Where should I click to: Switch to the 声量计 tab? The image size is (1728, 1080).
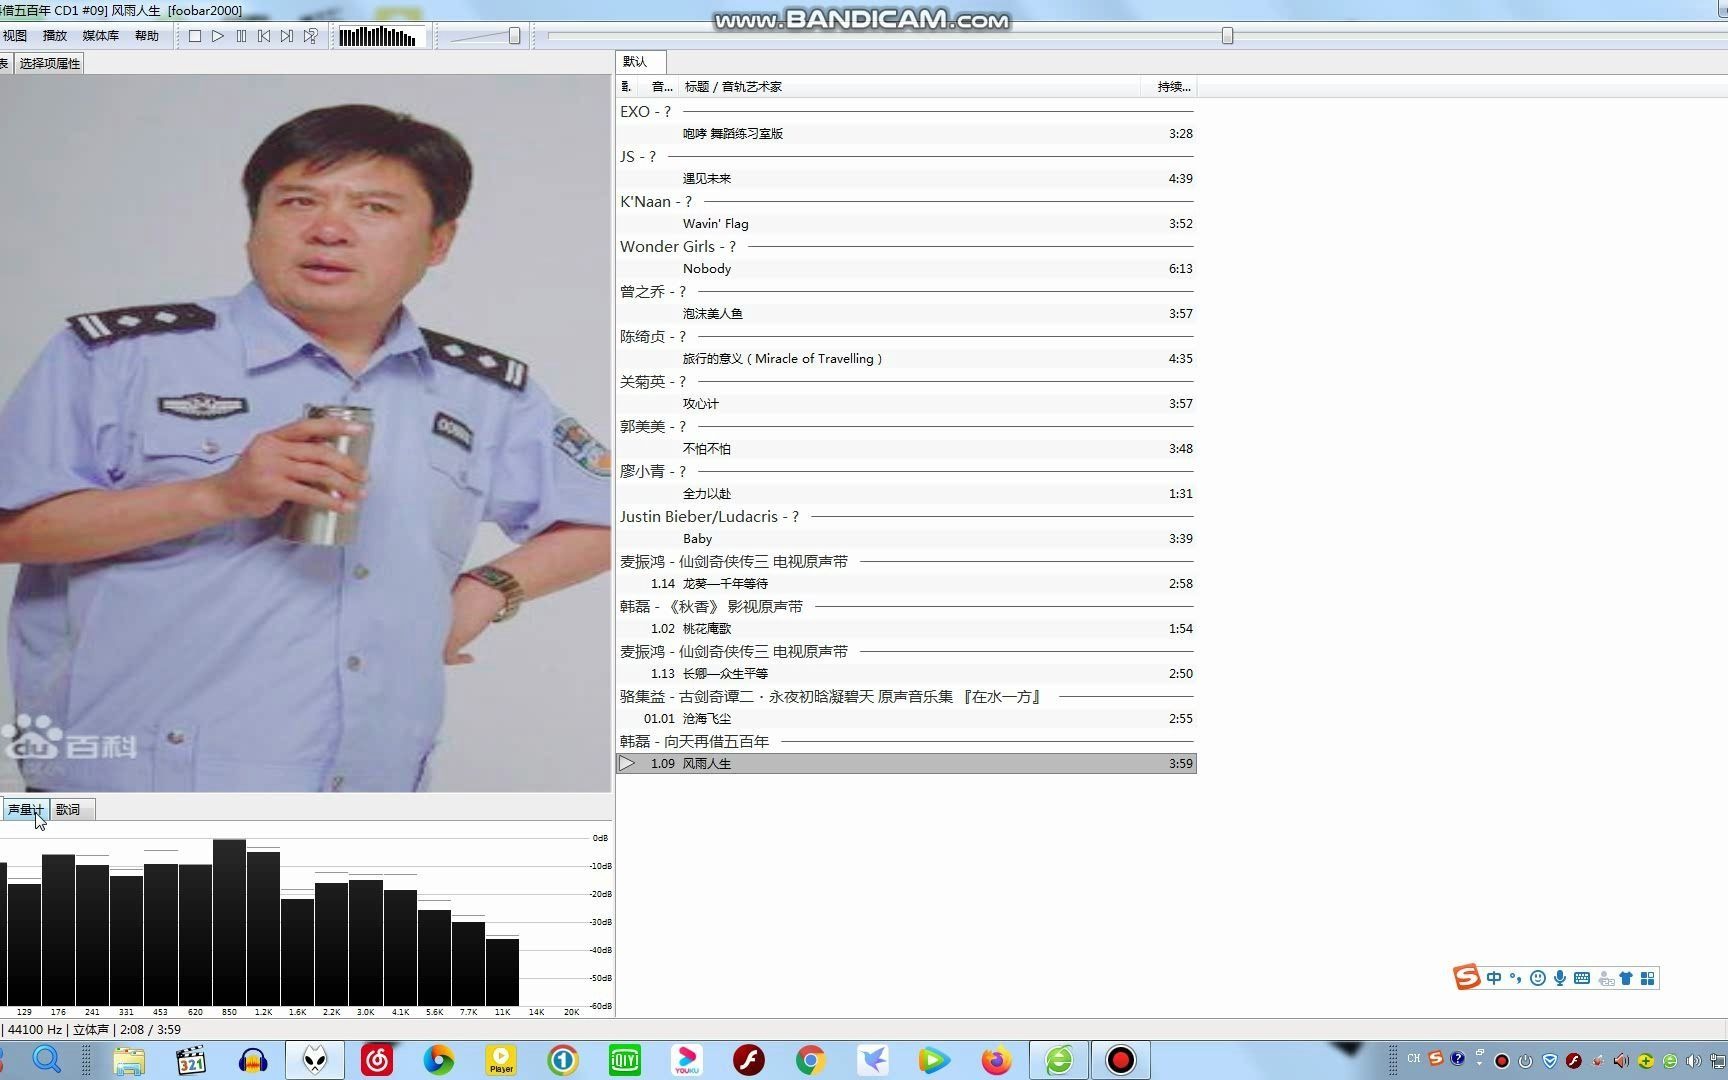(25, 809)
